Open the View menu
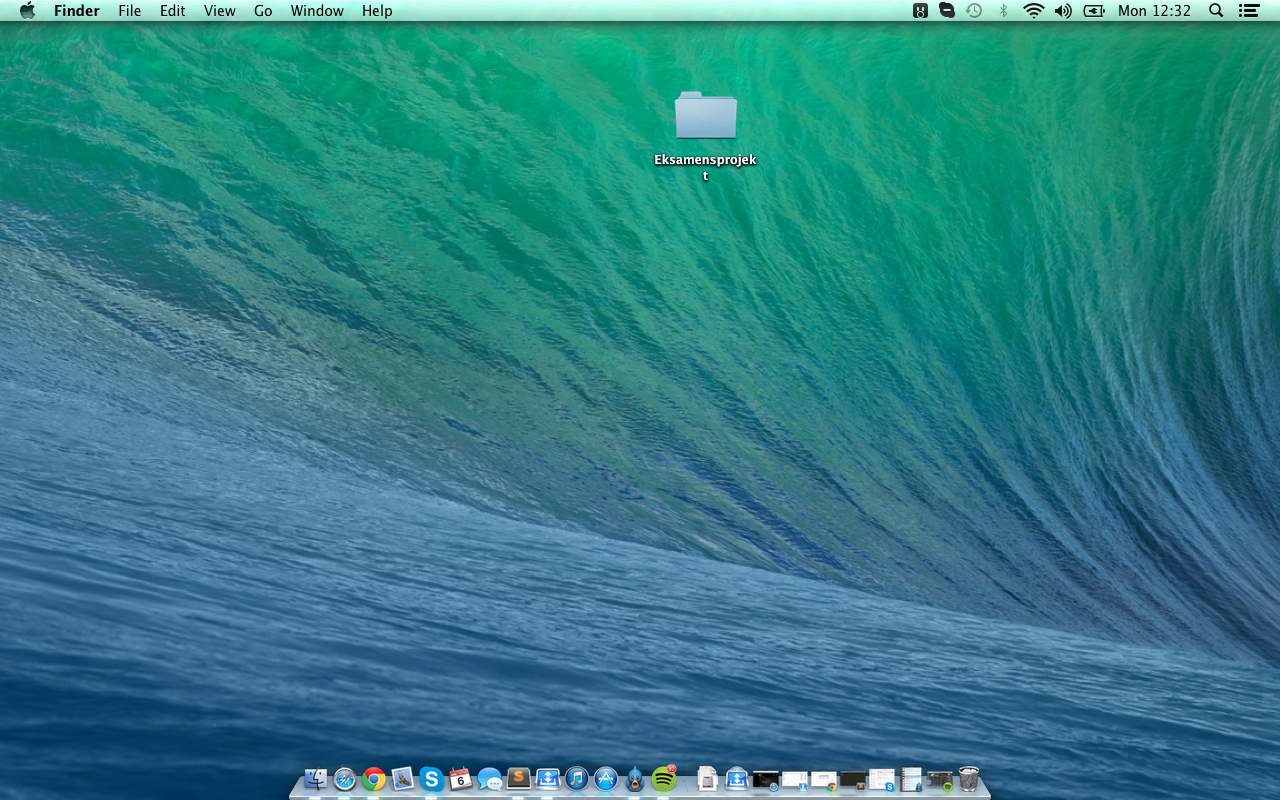 pyautogui.click(x=220, y=11)
